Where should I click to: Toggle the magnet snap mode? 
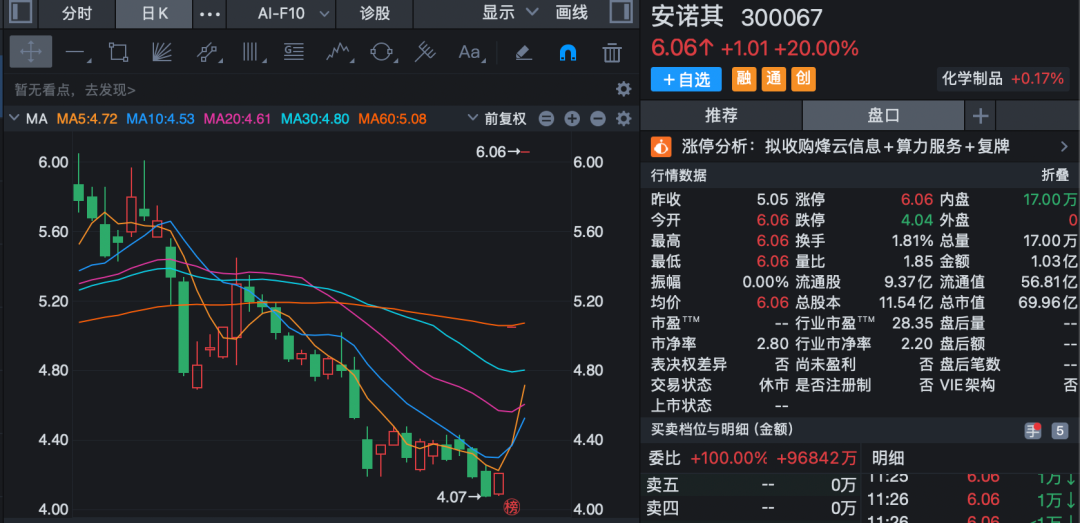(567, 52)
